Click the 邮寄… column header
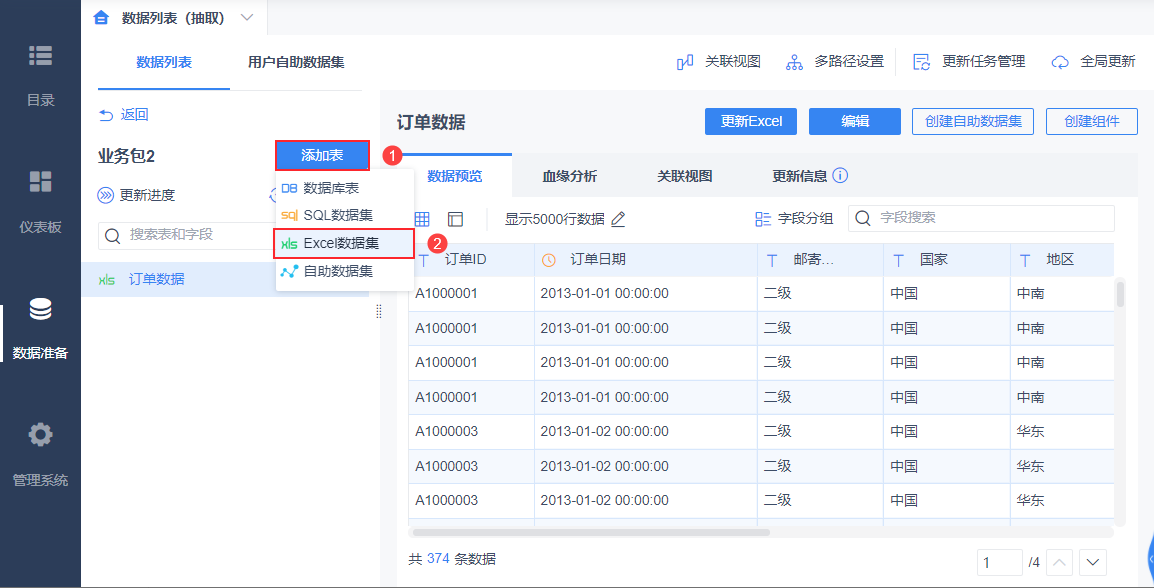 pyautogui.click(x=821, y=260)
